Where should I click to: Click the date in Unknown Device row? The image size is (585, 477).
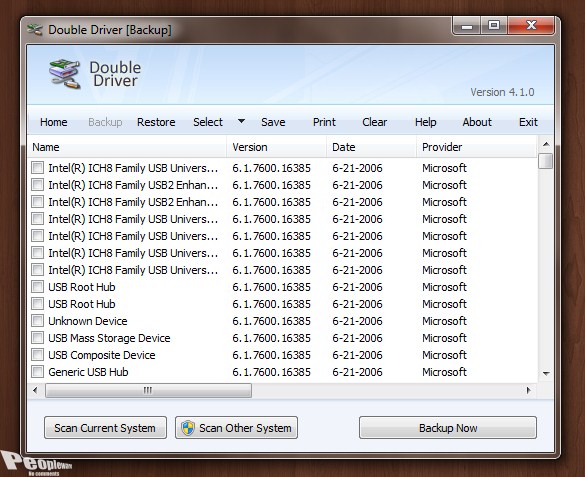point(357,321)
